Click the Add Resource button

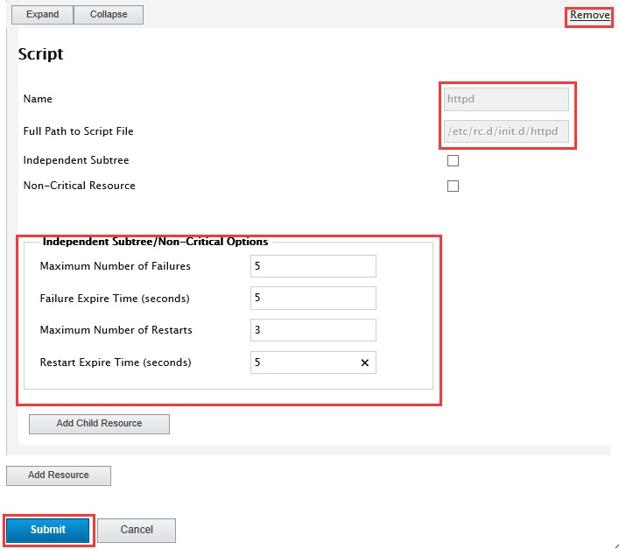click(58, 475)
